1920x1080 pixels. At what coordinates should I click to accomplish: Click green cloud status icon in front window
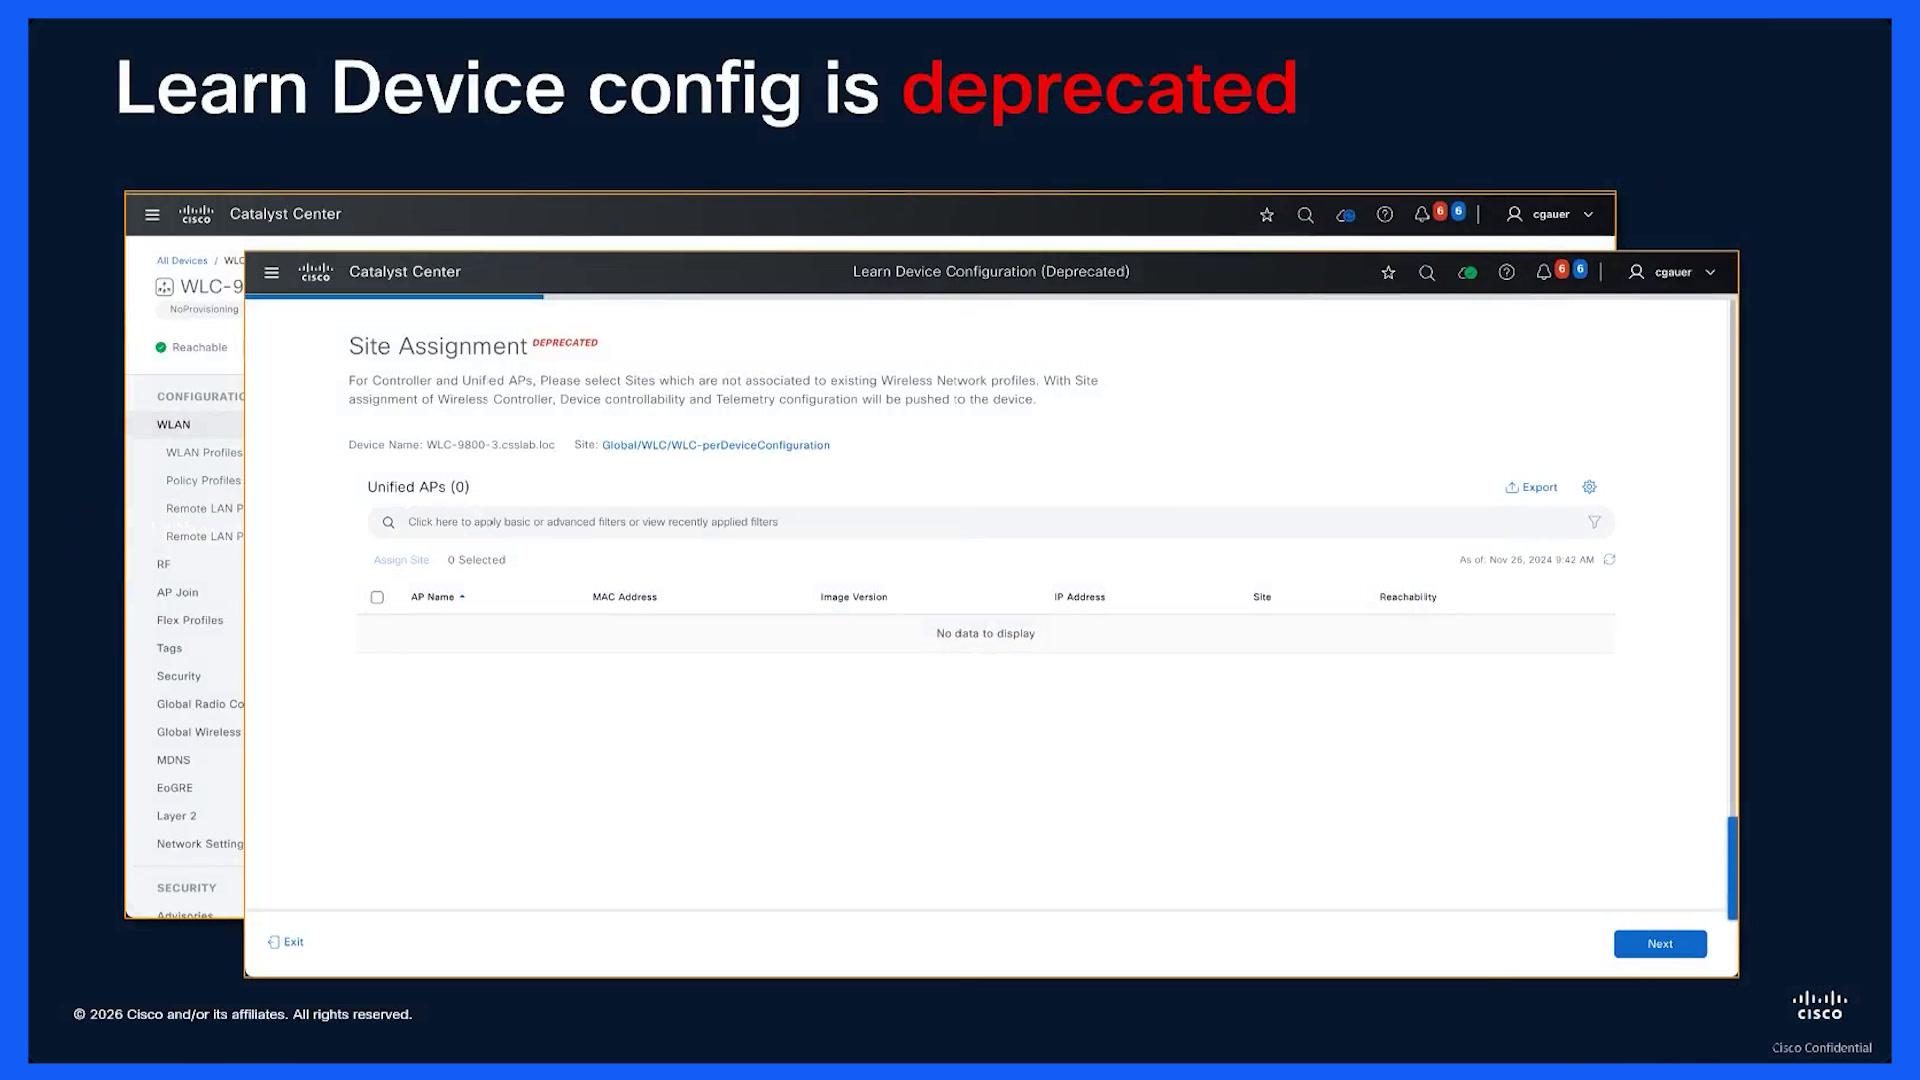1467,272
